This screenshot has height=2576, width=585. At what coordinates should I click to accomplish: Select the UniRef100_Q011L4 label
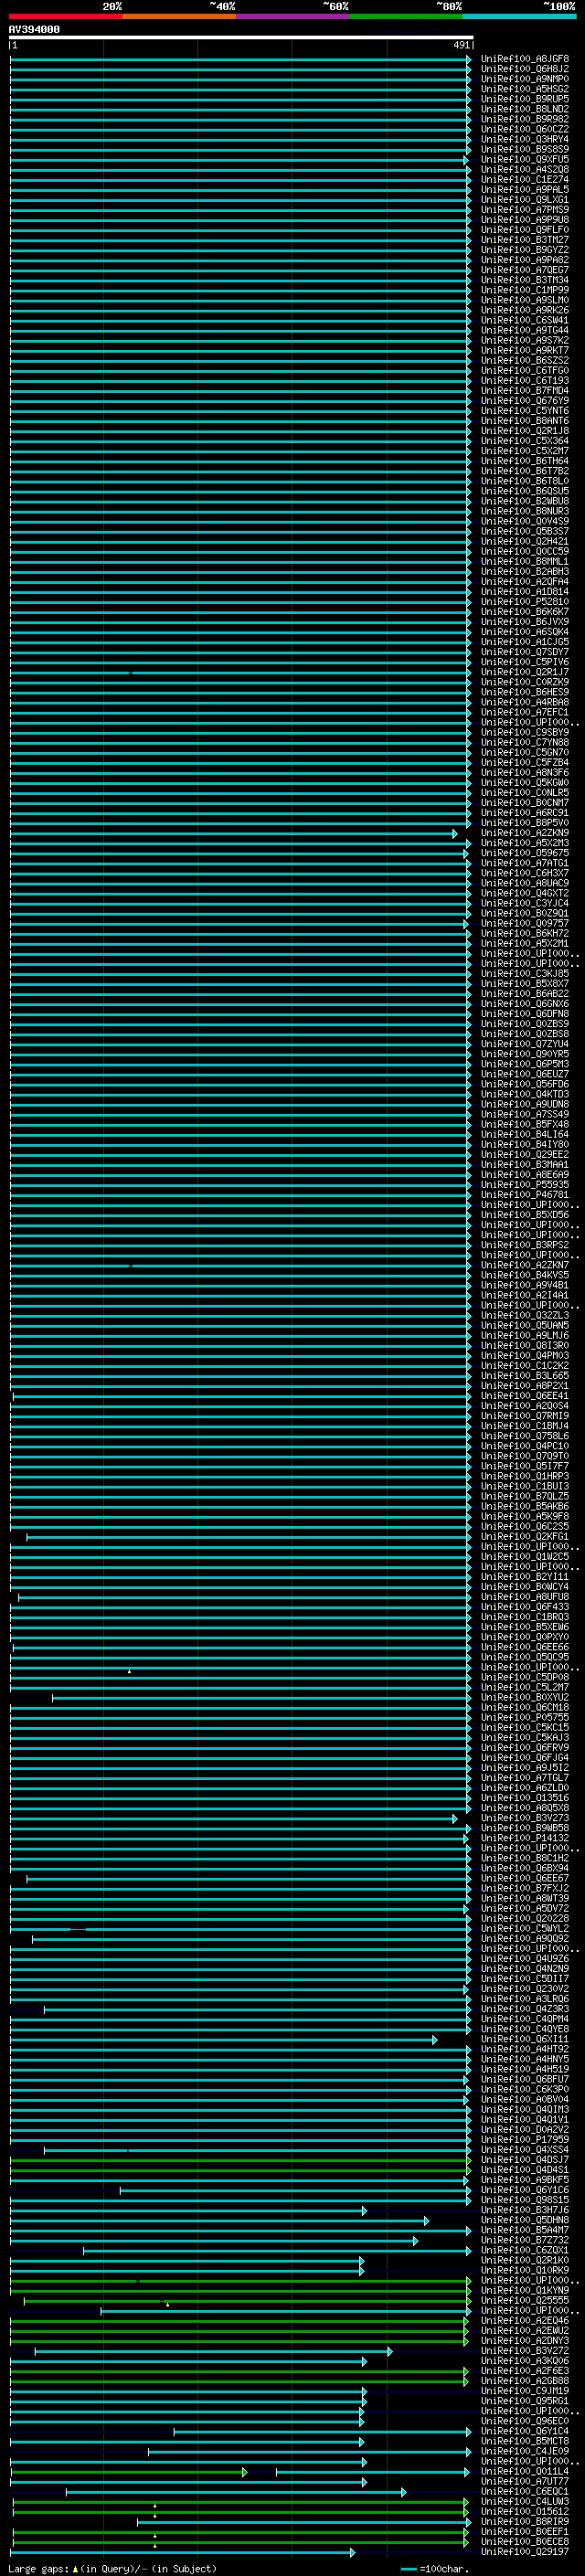[x=525, y=2471]
